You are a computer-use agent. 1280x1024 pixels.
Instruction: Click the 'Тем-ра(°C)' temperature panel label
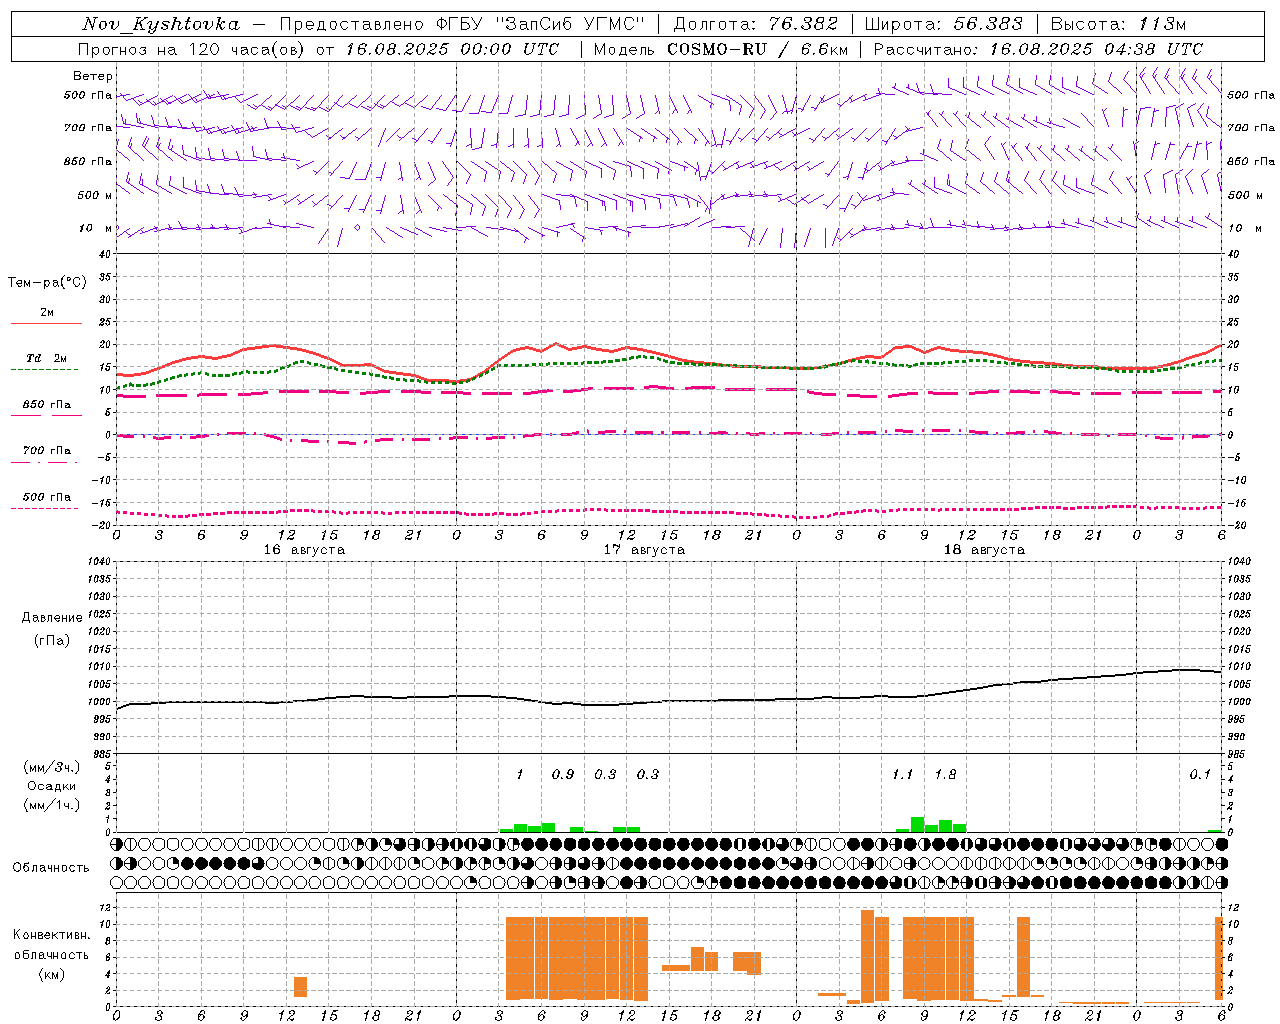coord(47,283)
